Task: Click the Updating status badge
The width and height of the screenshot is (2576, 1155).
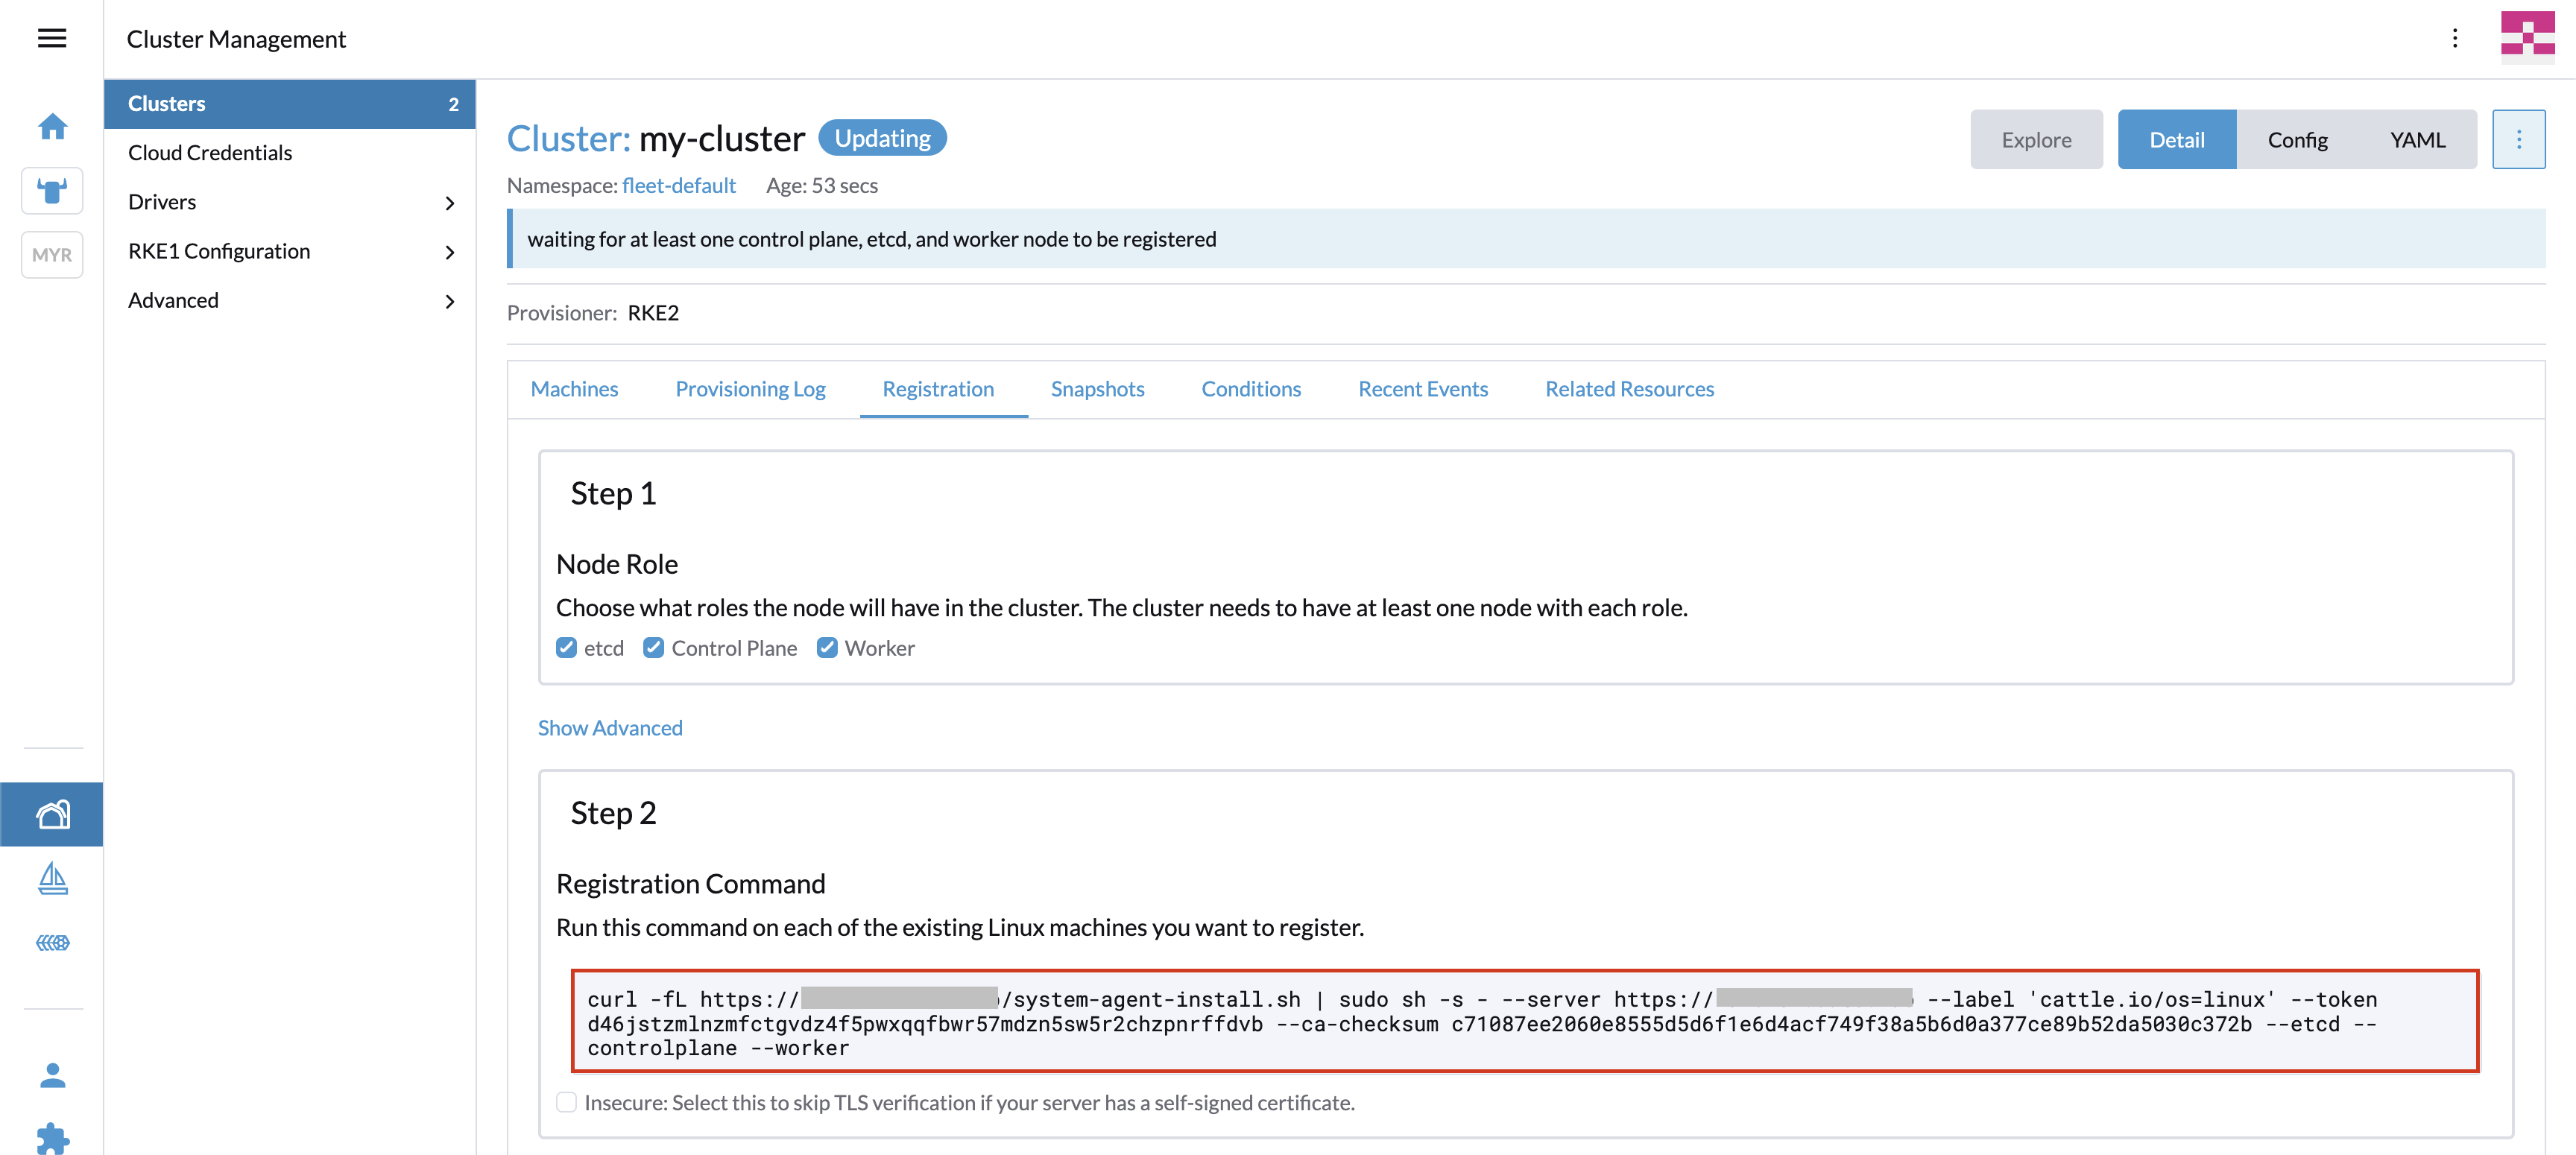Action: click(882, 138)
